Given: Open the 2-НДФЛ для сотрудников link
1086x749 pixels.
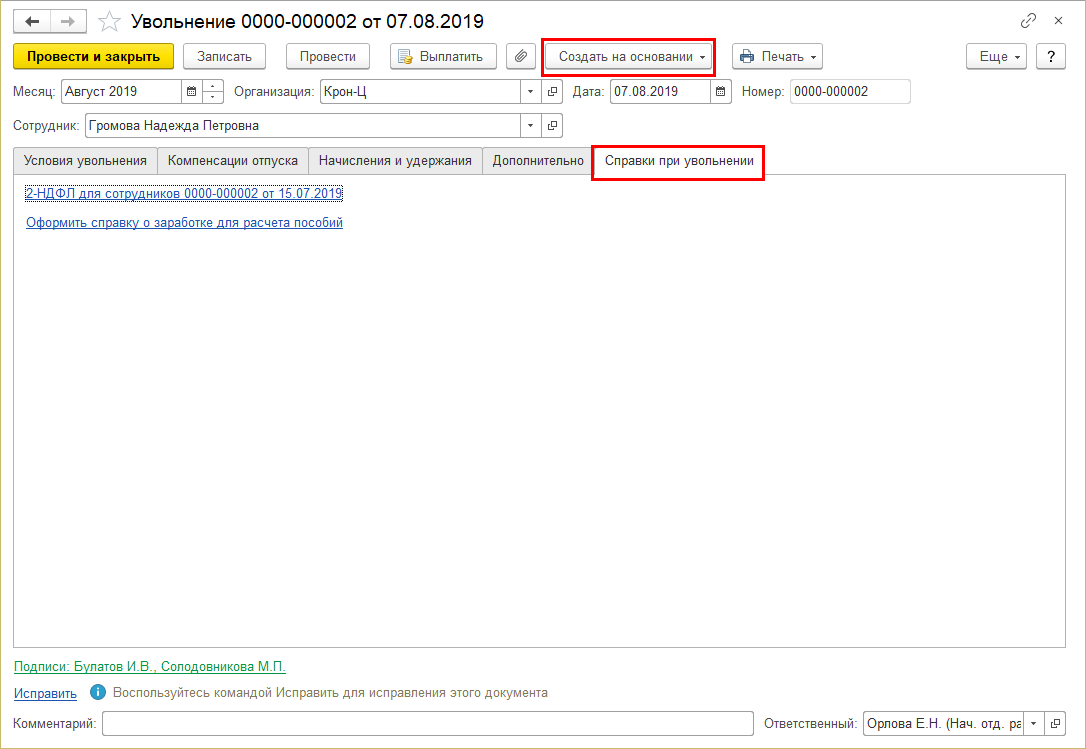Looking at the screenshot, I should point(184,193).
